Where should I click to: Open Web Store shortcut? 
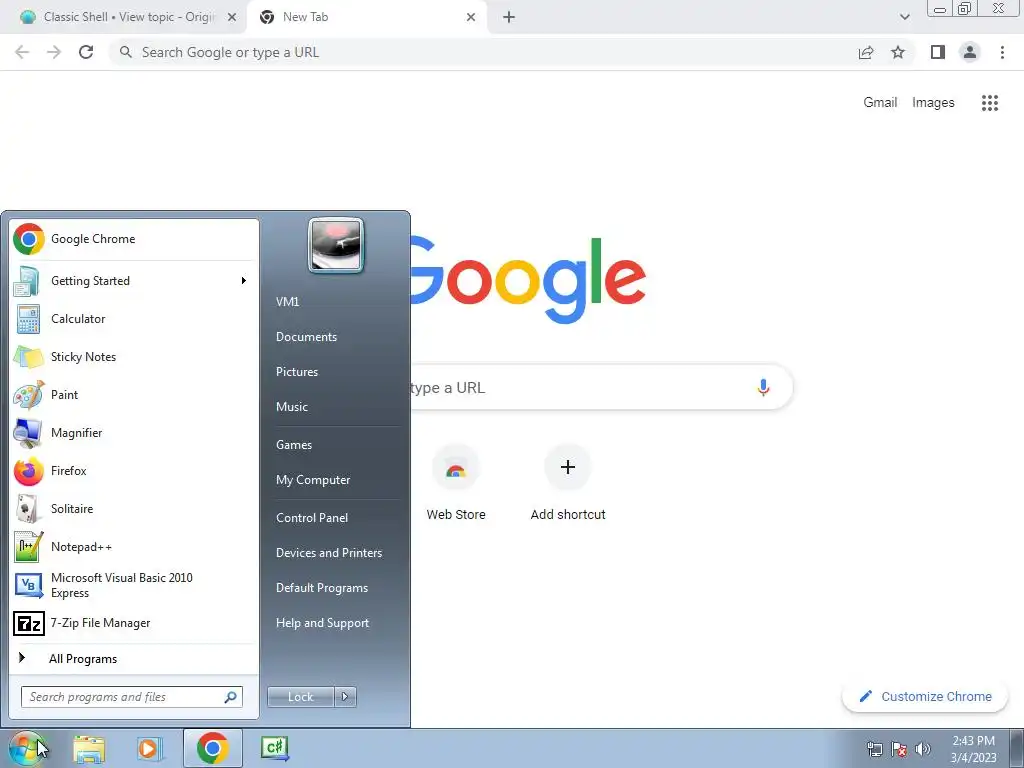[x=456, y=483]
